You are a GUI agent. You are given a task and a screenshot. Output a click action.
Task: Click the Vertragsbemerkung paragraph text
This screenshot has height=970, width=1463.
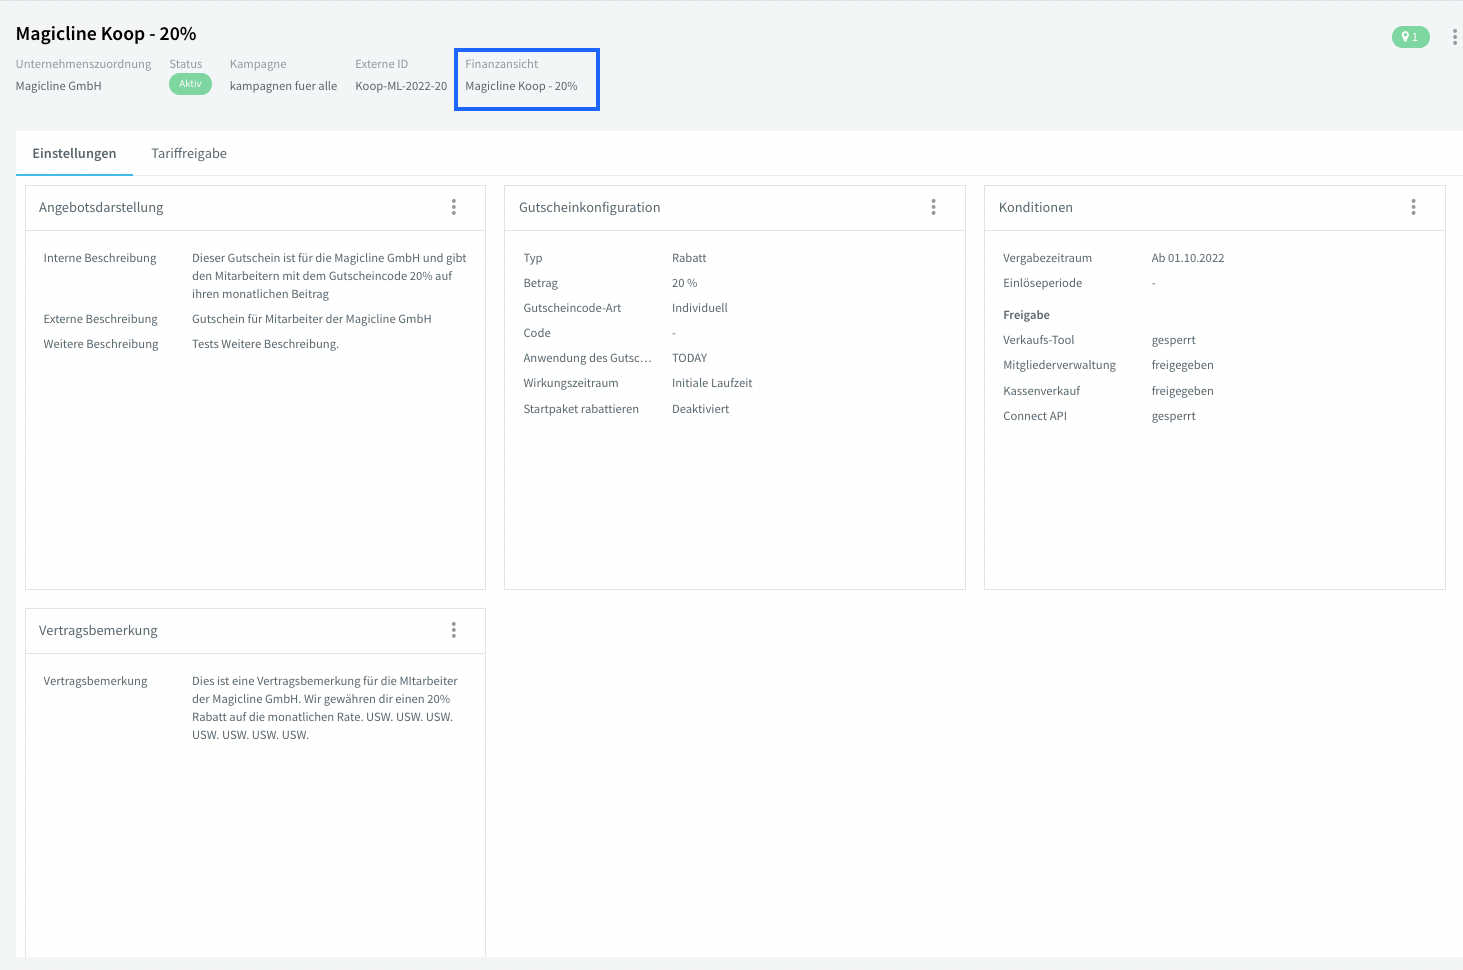pyautogui.click(x=325, y=708)
